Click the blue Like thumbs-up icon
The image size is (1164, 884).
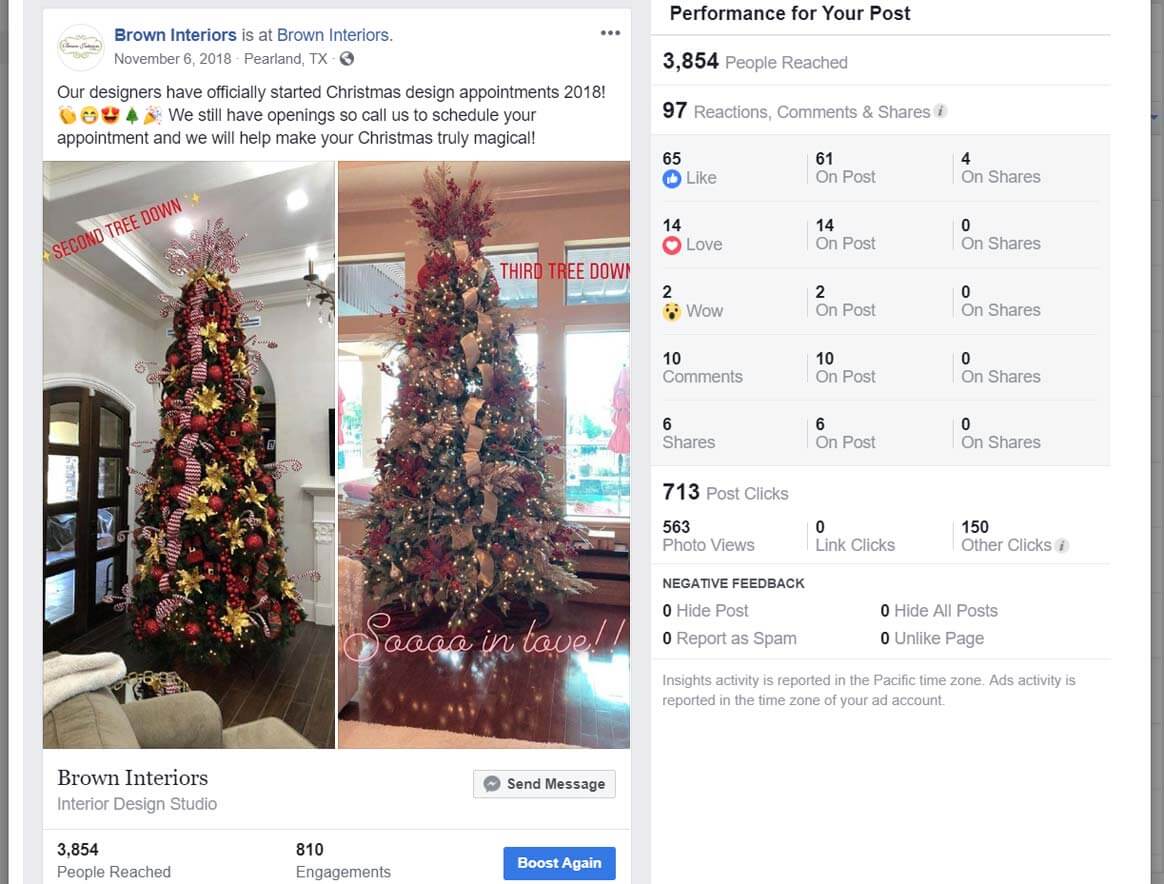tap(671, 179)
